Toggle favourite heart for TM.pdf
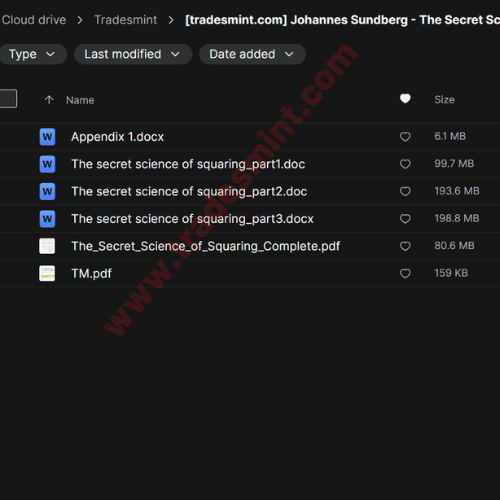Screen dimensions: 500x500 click(x=405, y=273)
